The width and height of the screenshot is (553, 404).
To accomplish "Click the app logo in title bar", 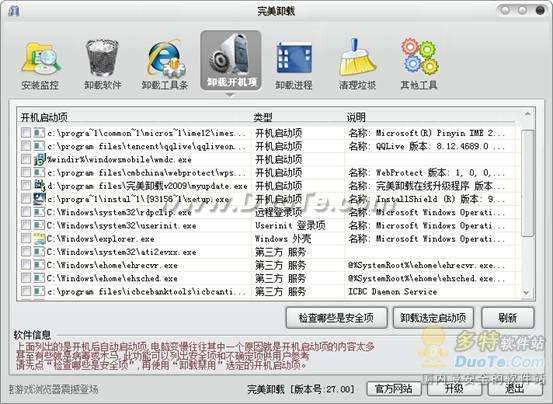I will (14, 11).
